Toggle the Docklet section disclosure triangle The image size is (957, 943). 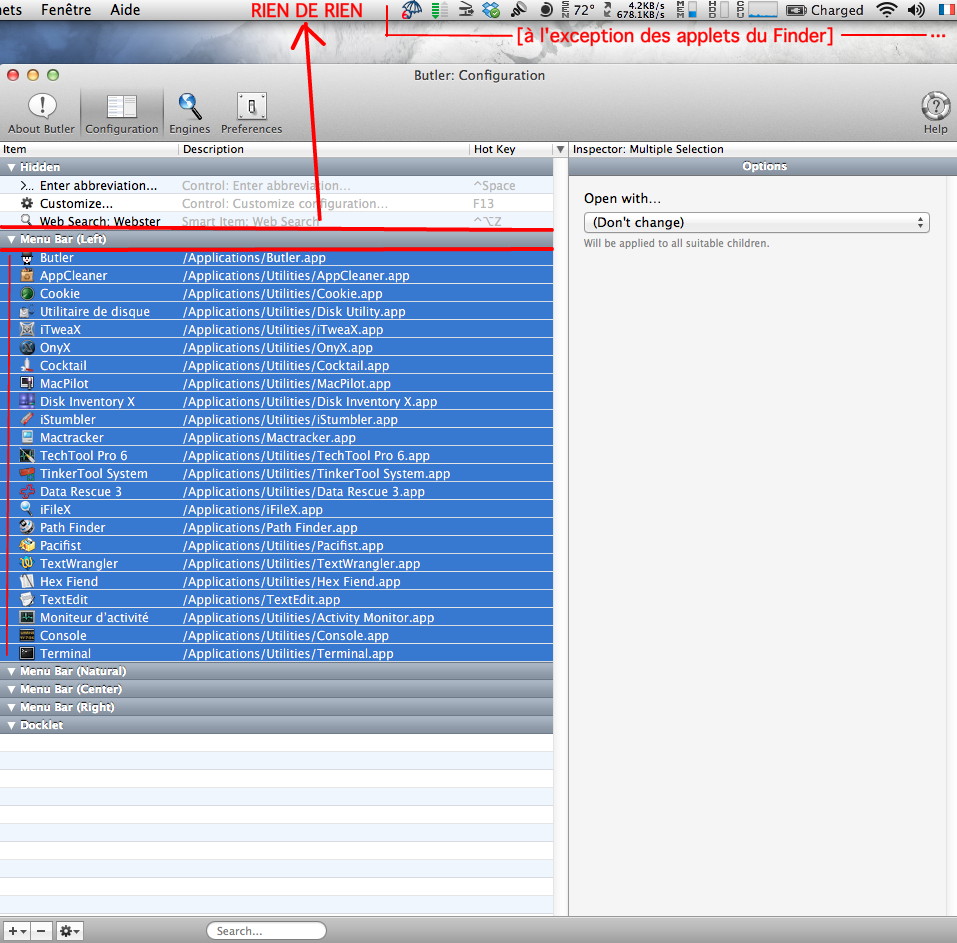pyautogui.click(x=11, y=726)
